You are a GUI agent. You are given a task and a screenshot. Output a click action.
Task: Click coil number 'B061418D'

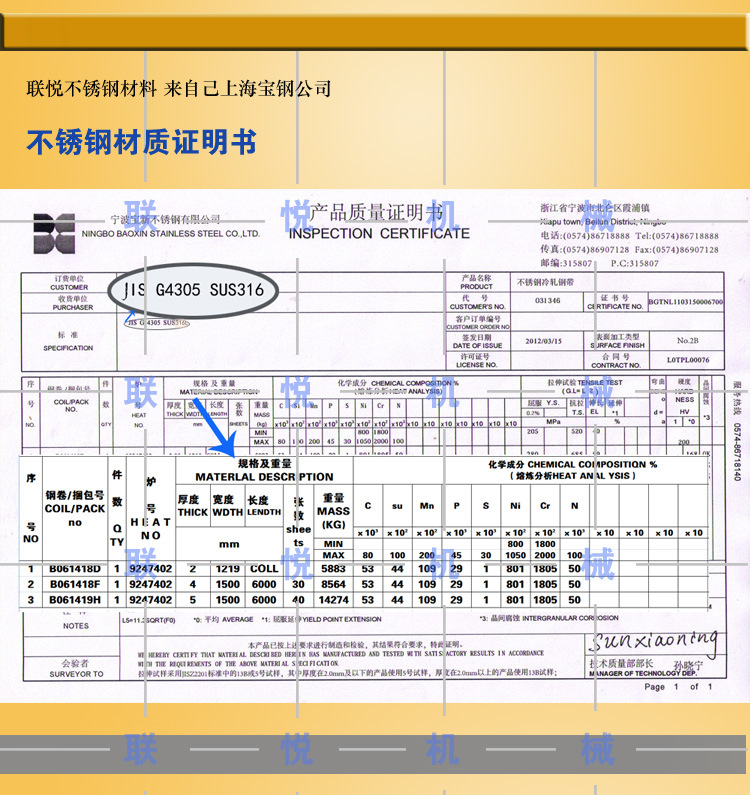coord(75,569)
